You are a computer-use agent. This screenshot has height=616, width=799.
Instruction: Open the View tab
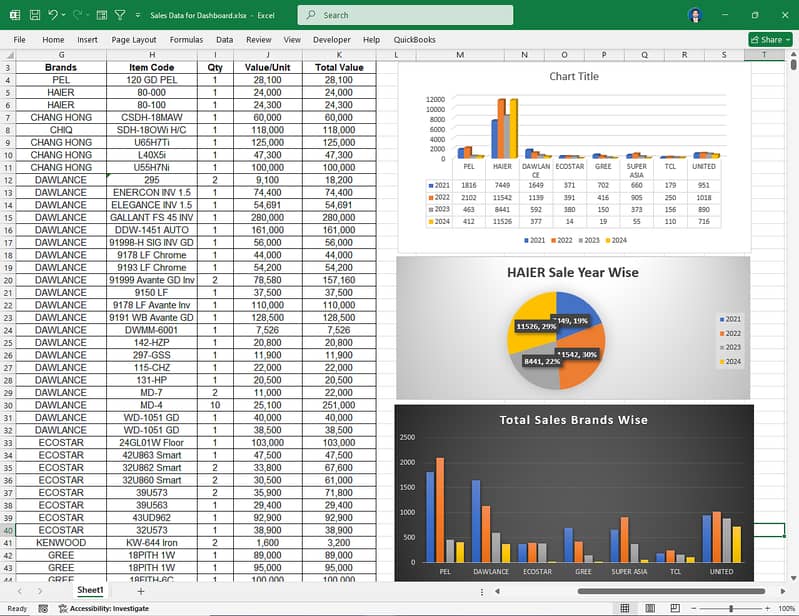pos(292,40)
